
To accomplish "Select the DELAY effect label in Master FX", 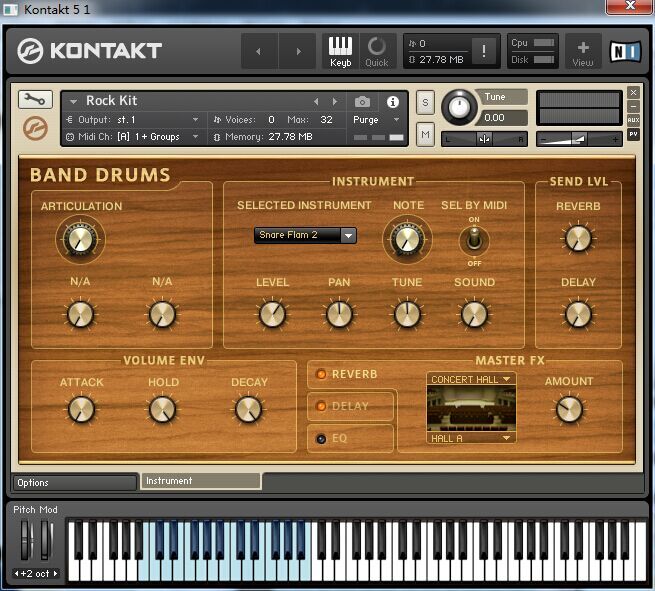I will (x=350, y=406).
